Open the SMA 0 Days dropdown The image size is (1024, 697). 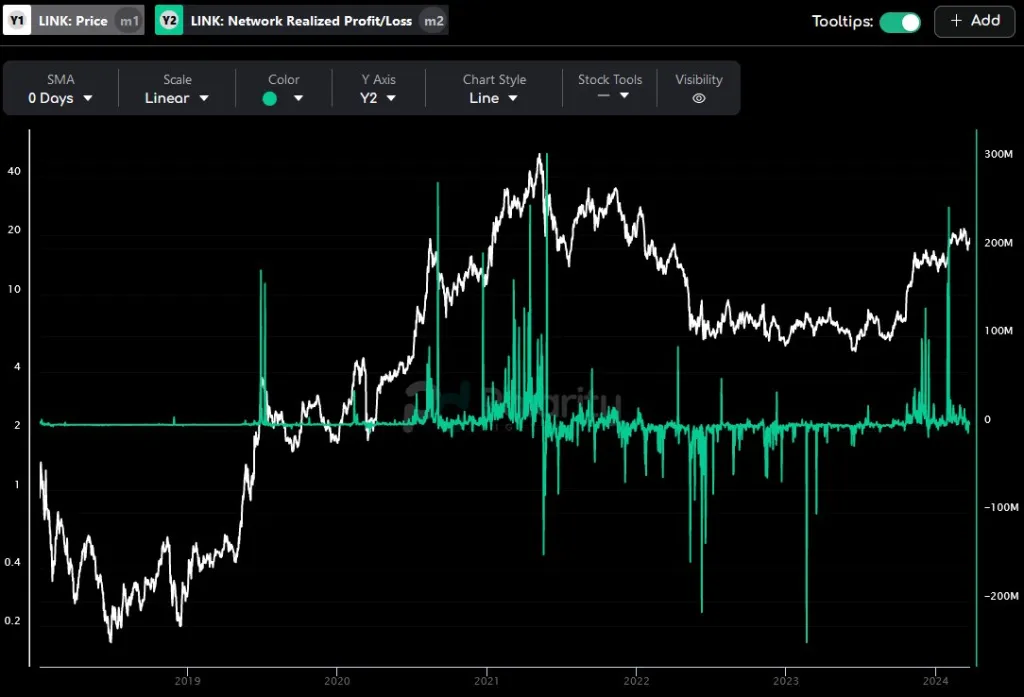(x=60, y=98)
